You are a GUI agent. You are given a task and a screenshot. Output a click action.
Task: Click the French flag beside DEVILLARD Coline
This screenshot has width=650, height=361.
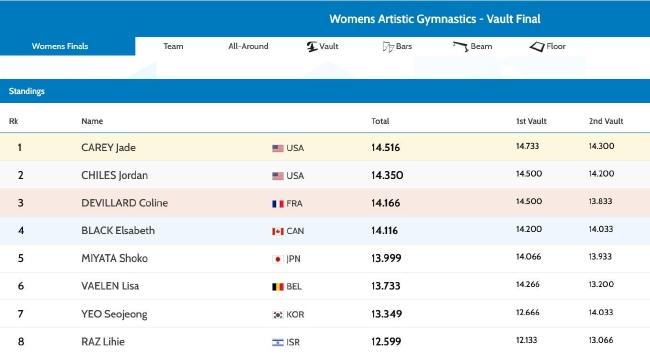point(278,204)
